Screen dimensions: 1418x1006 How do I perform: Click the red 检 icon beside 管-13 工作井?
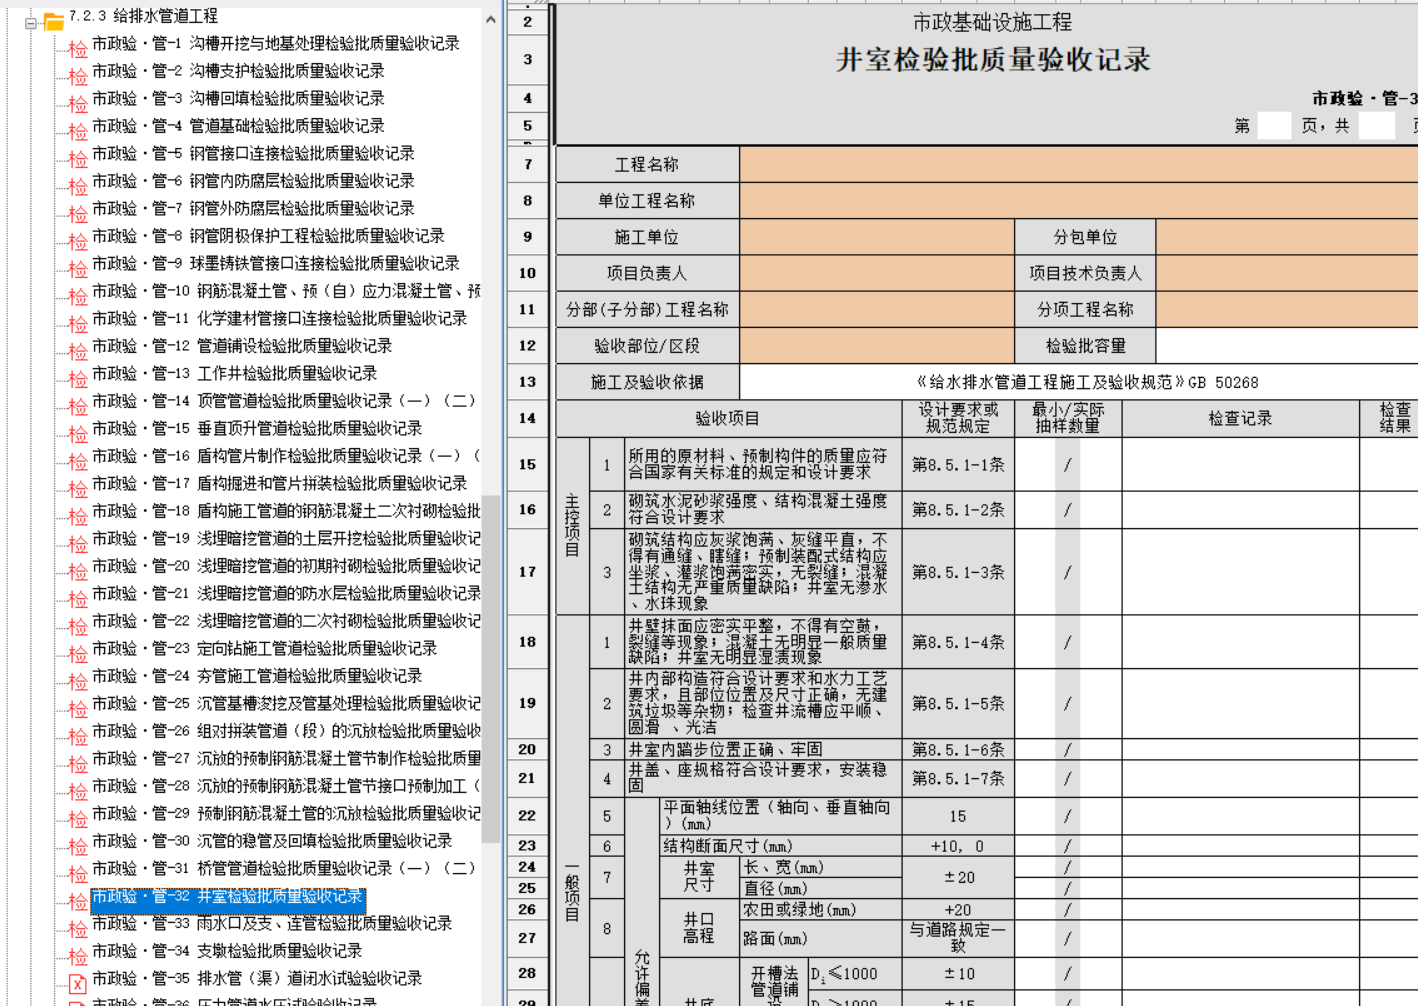click(78, 378)
